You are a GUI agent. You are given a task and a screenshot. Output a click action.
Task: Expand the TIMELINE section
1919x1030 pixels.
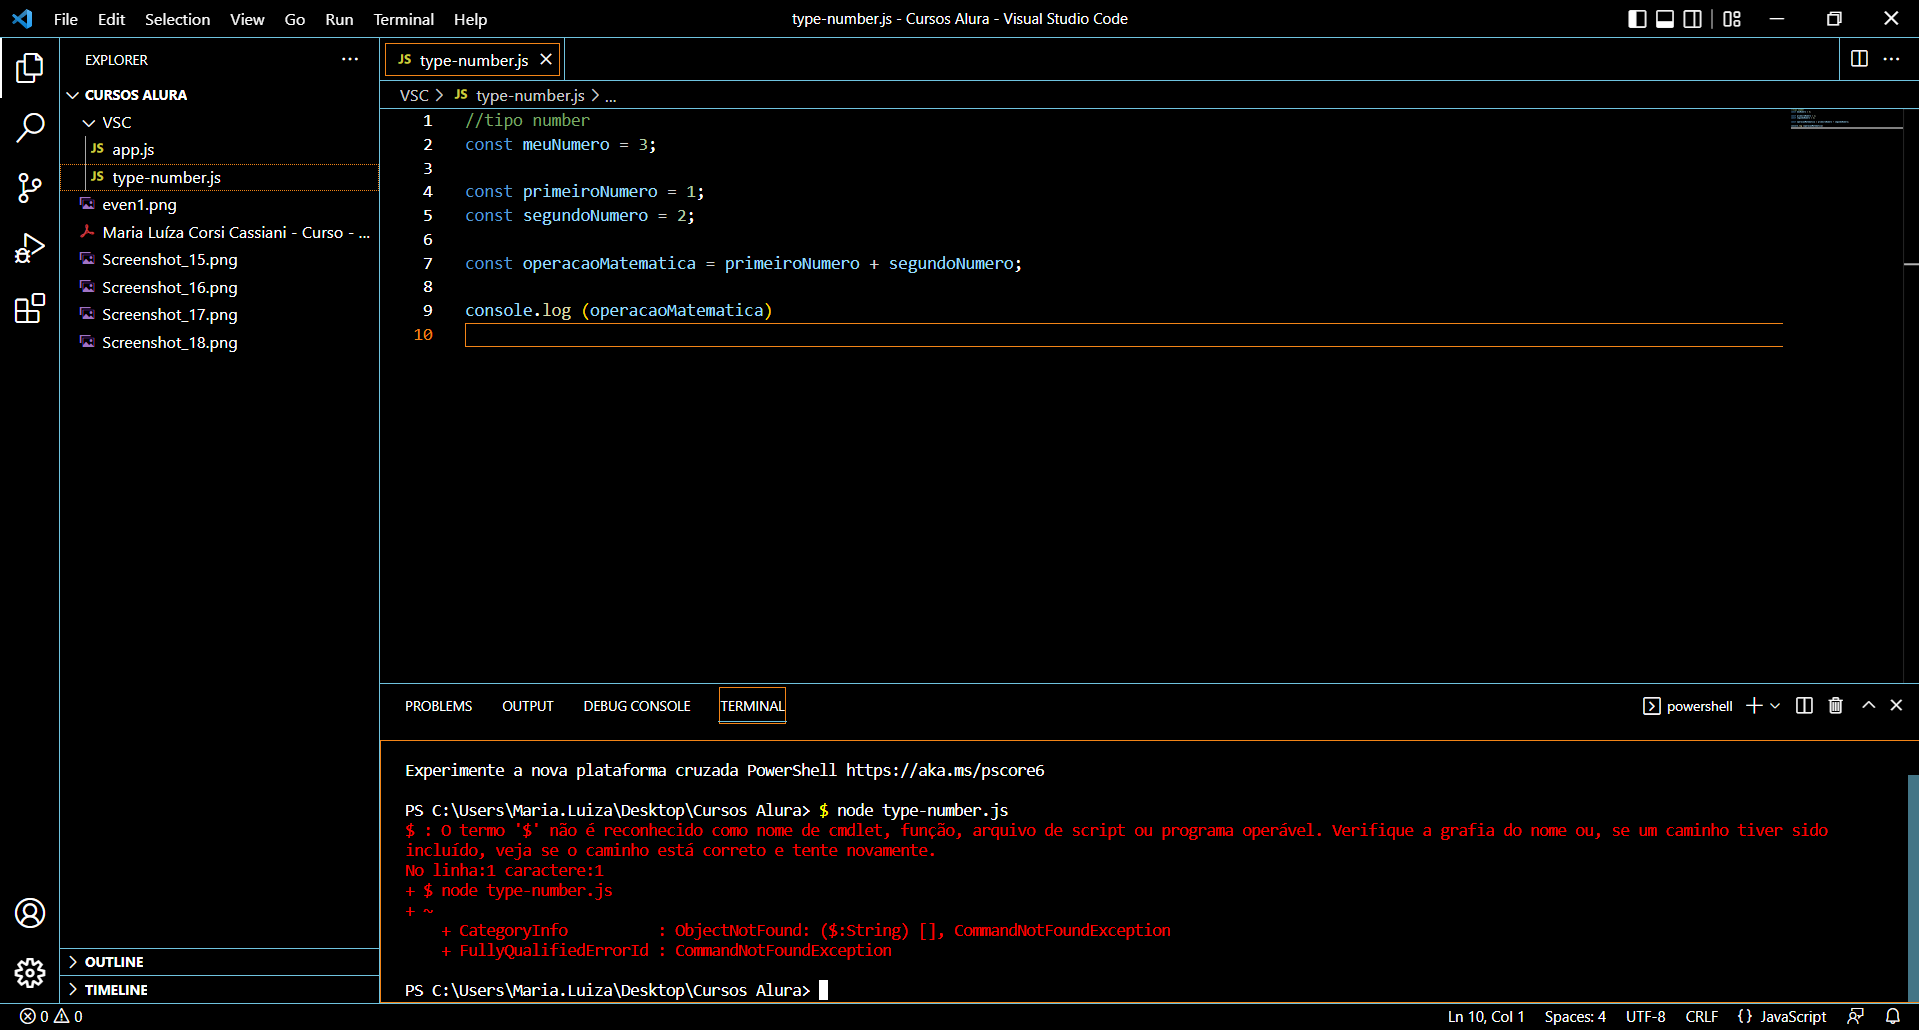click(220, 990)
